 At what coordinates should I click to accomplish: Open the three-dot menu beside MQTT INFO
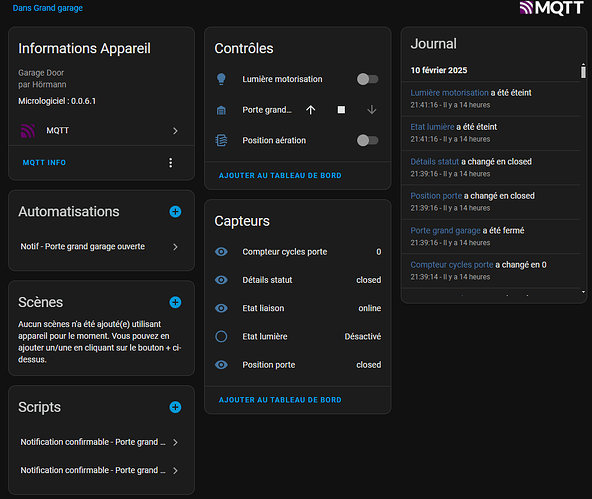171,163
